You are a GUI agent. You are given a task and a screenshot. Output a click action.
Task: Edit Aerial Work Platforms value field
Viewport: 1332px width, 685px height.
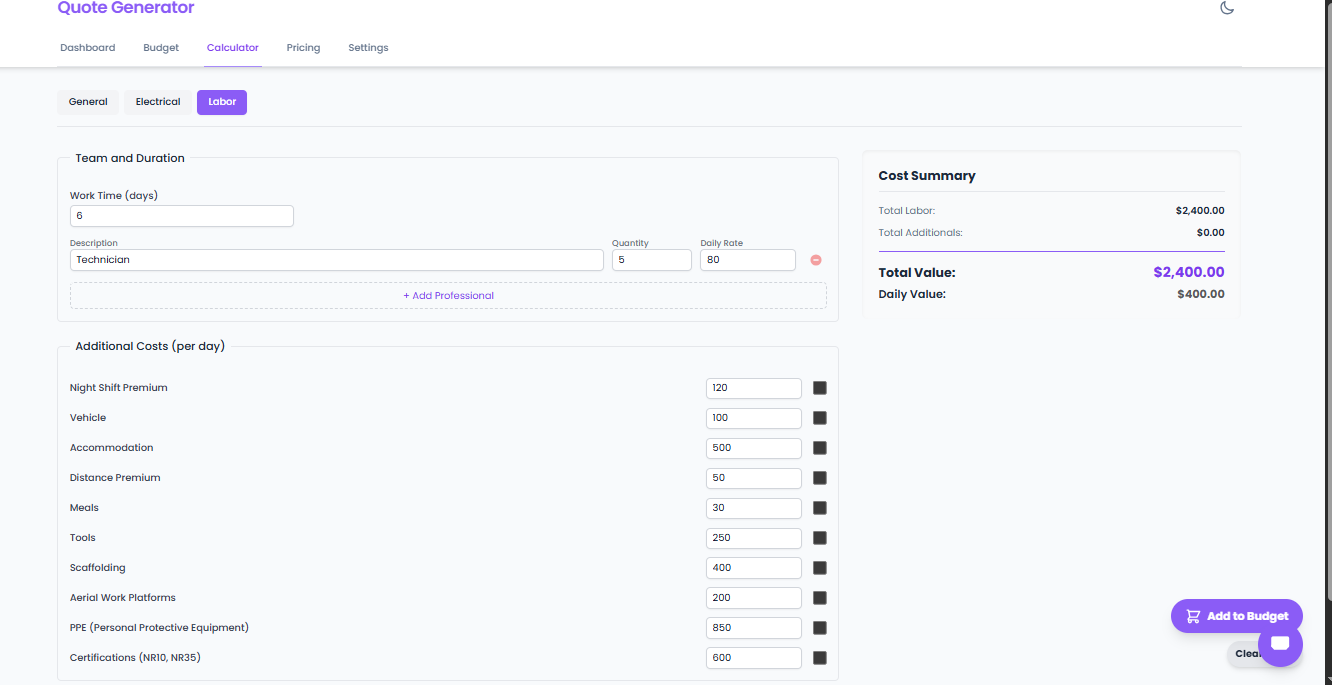(x=754, y=598)
